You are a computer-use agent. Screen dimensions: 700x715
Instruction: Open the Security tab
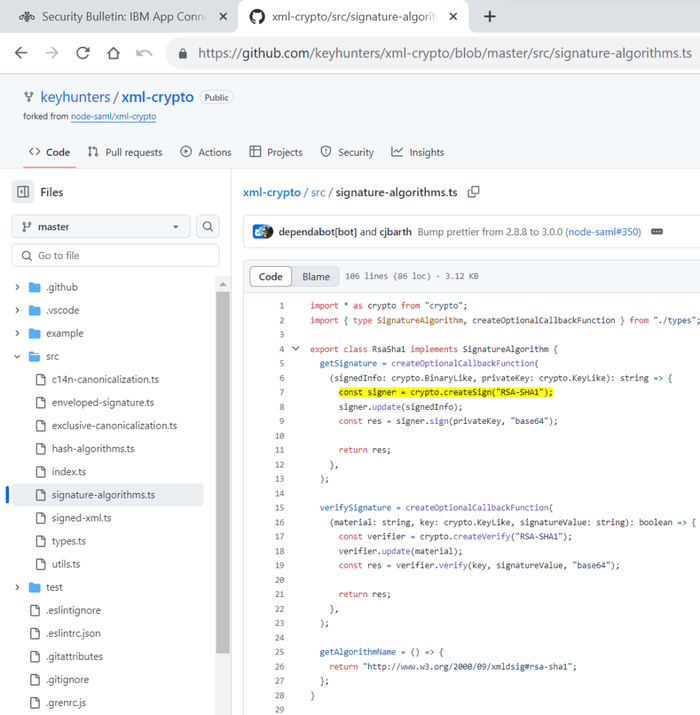pyautogui.click(x=347, y=152)
